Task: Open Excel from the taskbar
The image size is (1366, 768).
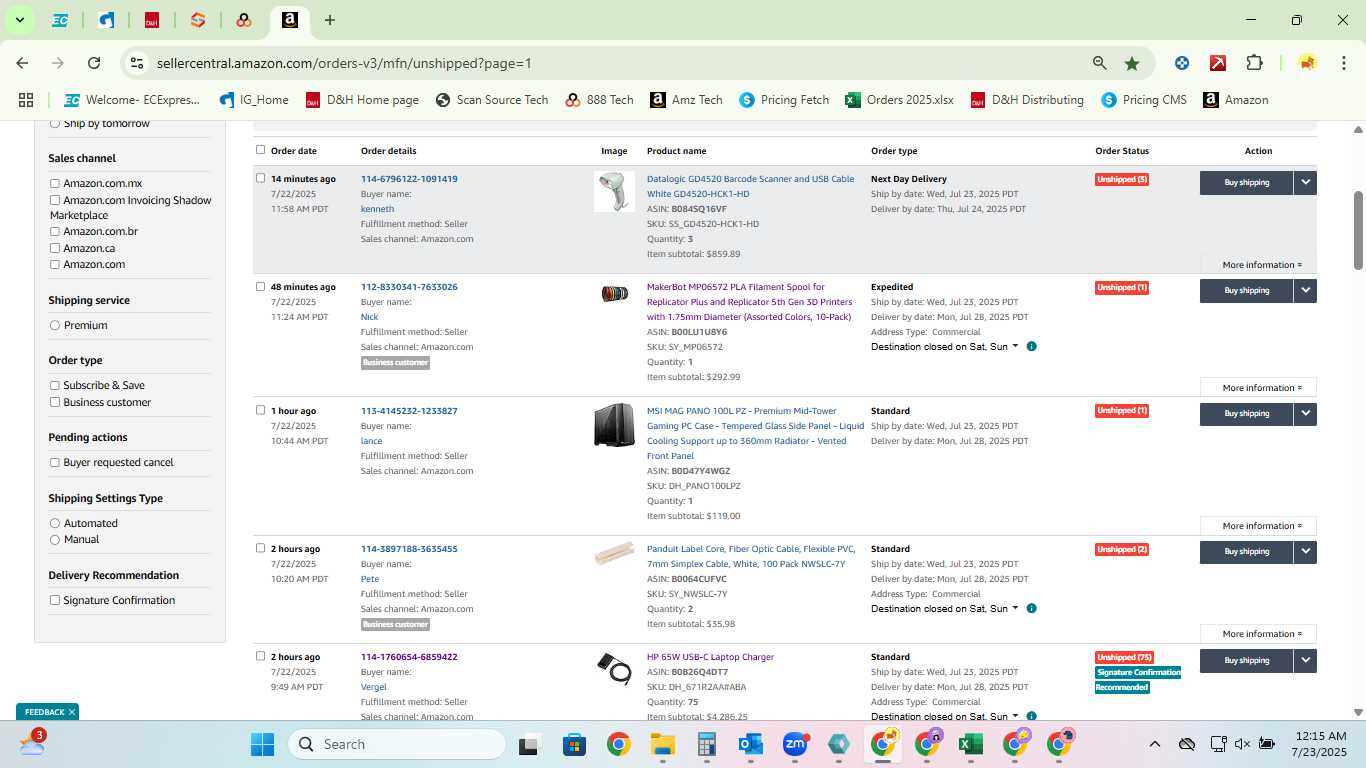Action: [x=969, y=744]
